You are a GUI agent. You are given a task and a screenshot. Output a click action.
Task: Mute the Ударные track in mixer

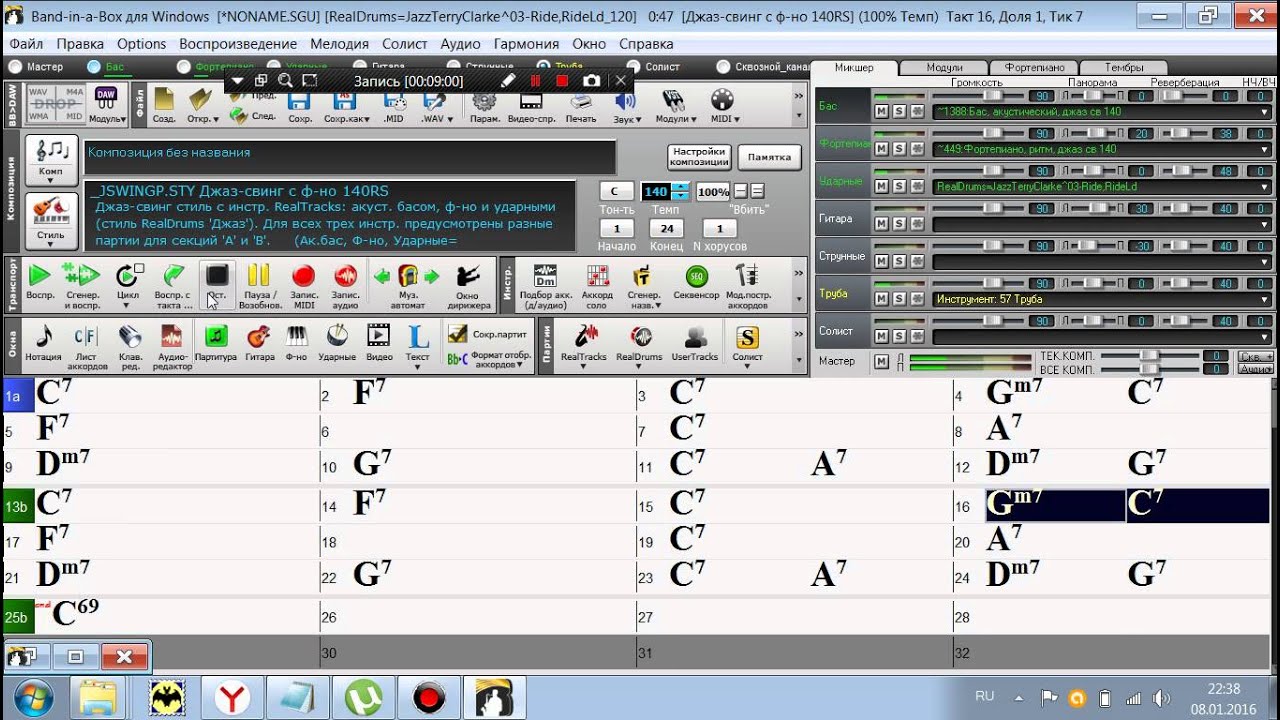coord(881,187)
